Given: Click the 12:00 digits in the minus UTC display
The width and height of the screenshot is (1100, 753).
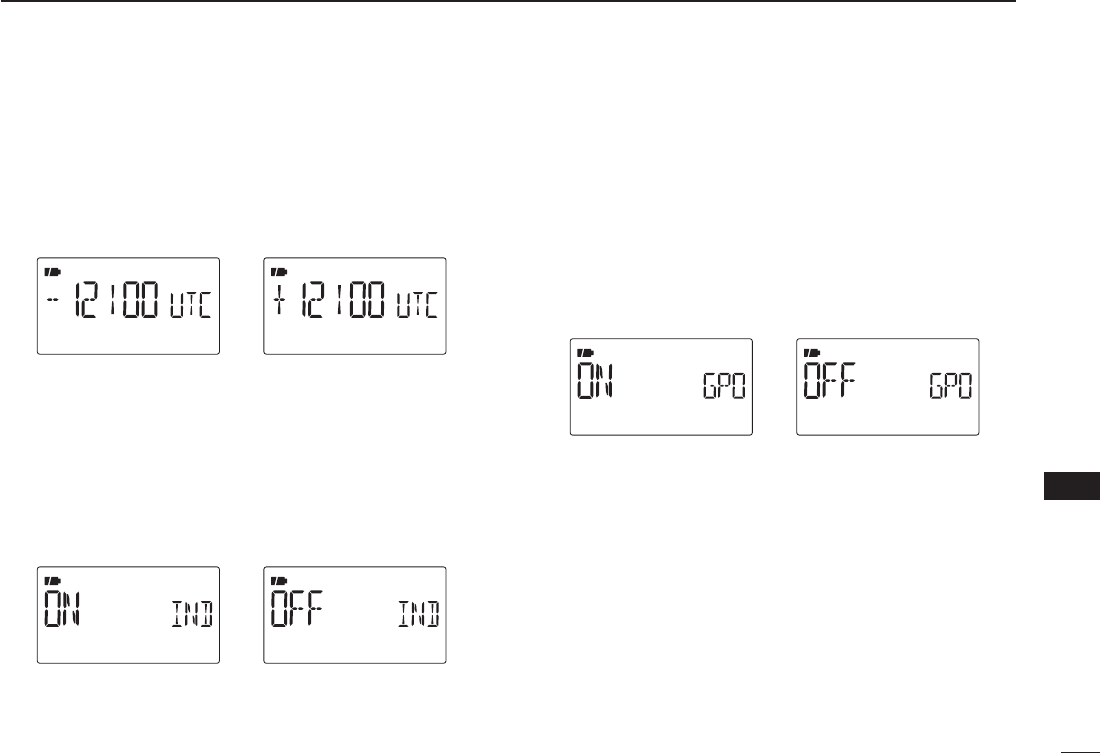Looking at the screenshot, I should coord(116,300).
